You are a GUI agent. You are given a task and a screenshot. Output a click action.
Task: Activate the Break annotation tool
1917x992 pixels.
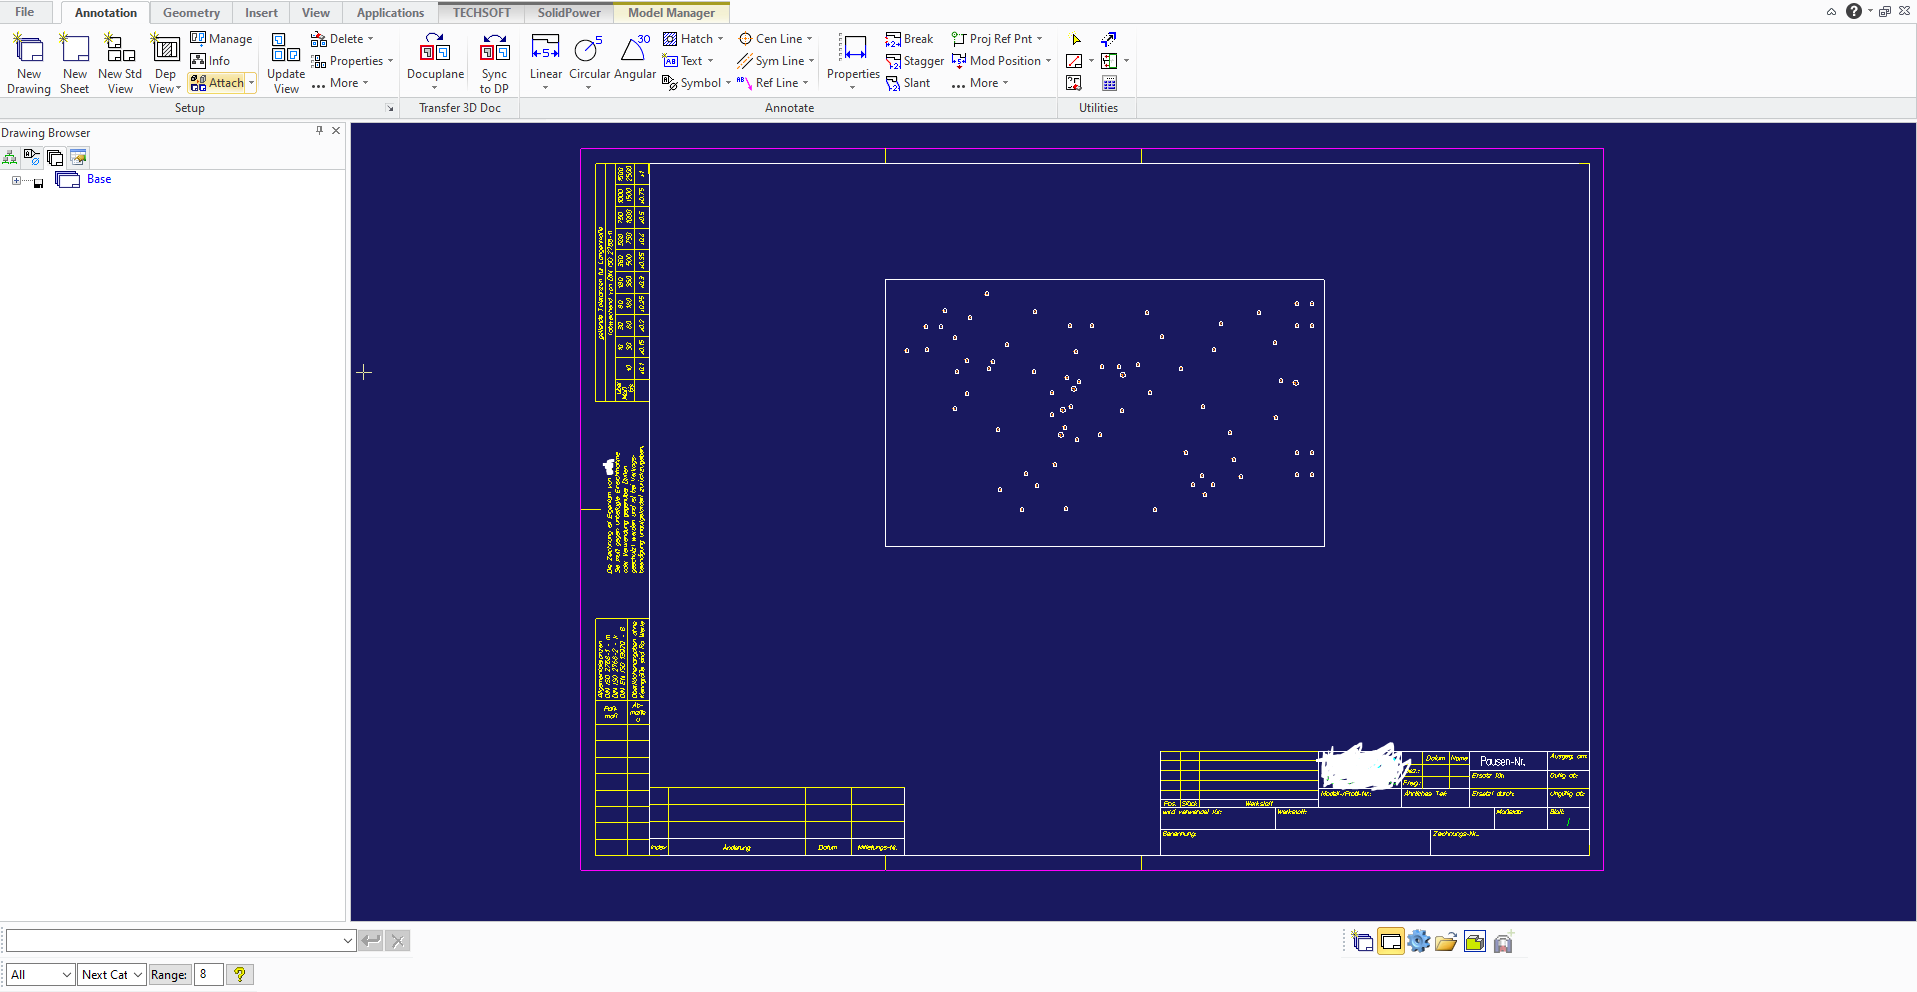point(910,38)
